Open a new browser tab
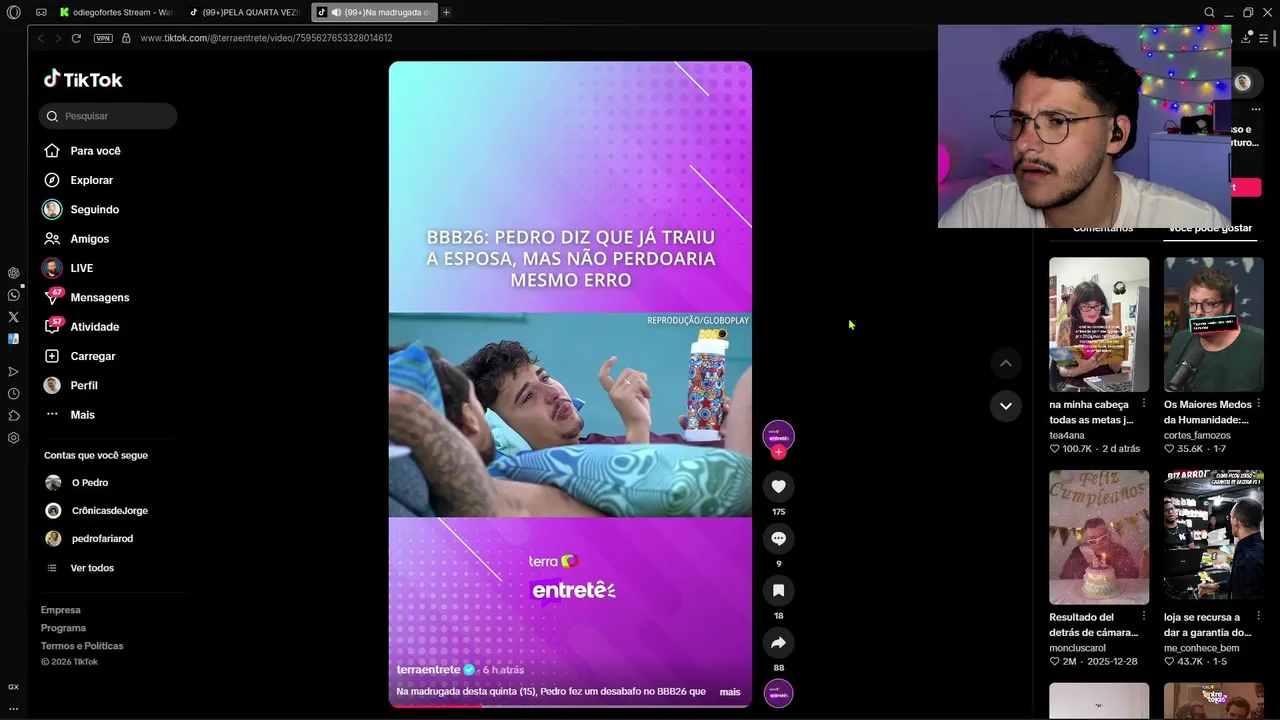This screenshot has height=720, width=1280. 446,12
